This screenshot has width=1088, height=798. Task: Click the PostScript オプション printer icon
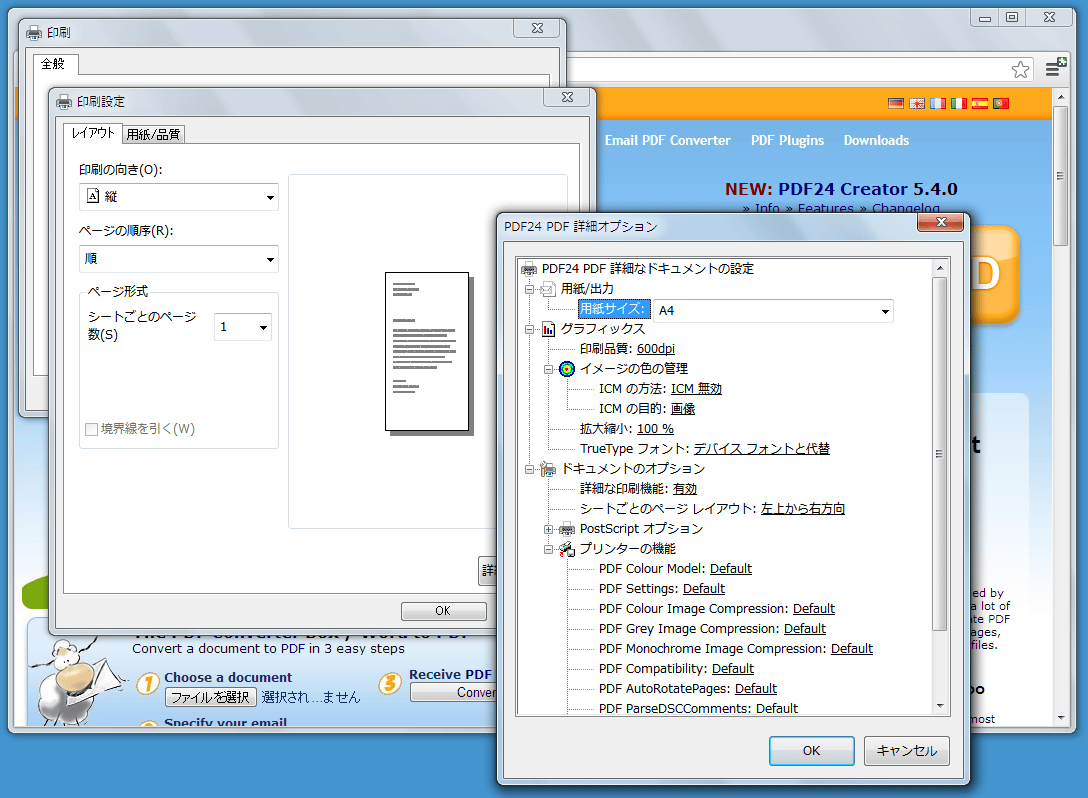567,529
